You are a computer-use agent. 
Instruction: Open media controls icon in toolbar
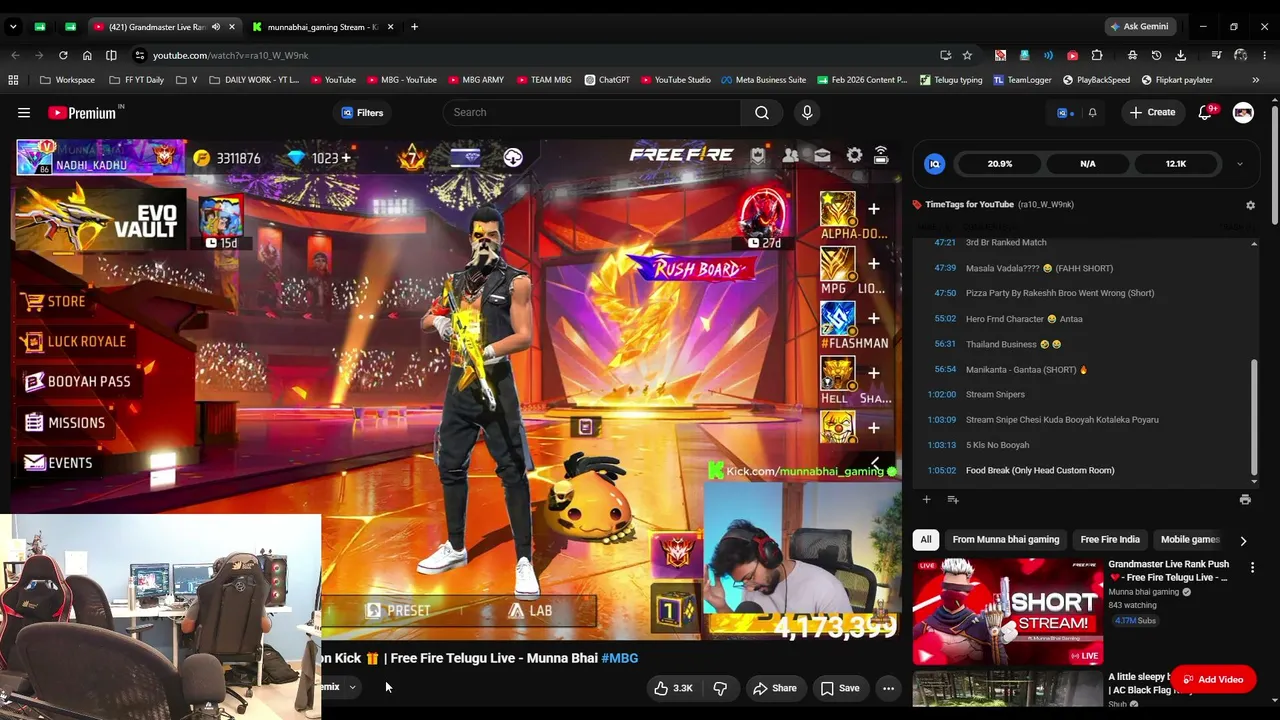(x=1216, y=55)
